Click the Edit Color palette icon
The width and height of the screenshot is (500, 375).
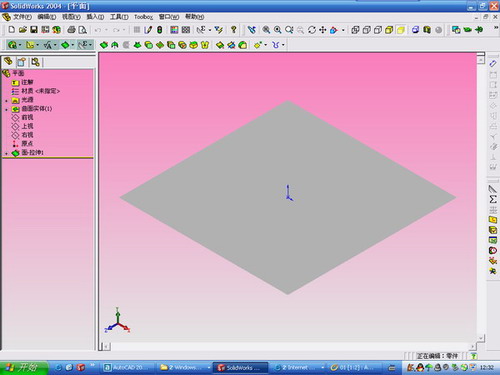pyautogui.click(x=174, y=30)
